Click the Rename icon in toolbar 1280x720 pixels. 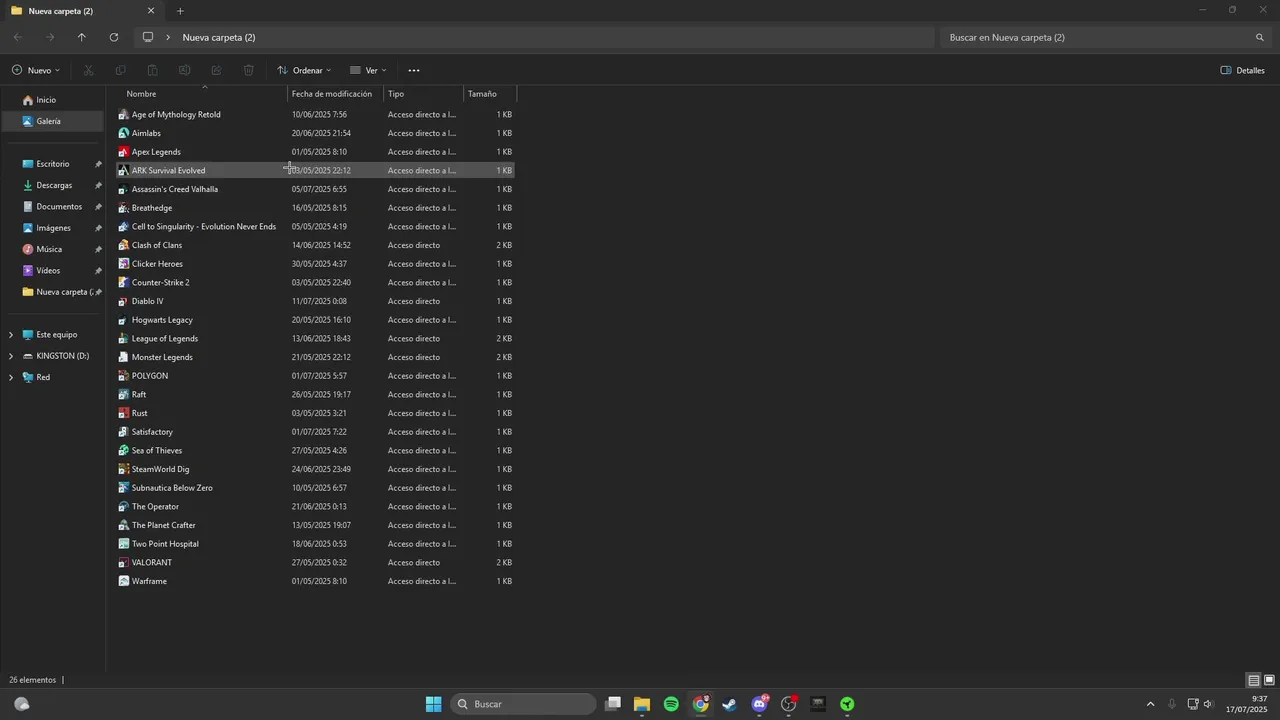tap(184, 70)
